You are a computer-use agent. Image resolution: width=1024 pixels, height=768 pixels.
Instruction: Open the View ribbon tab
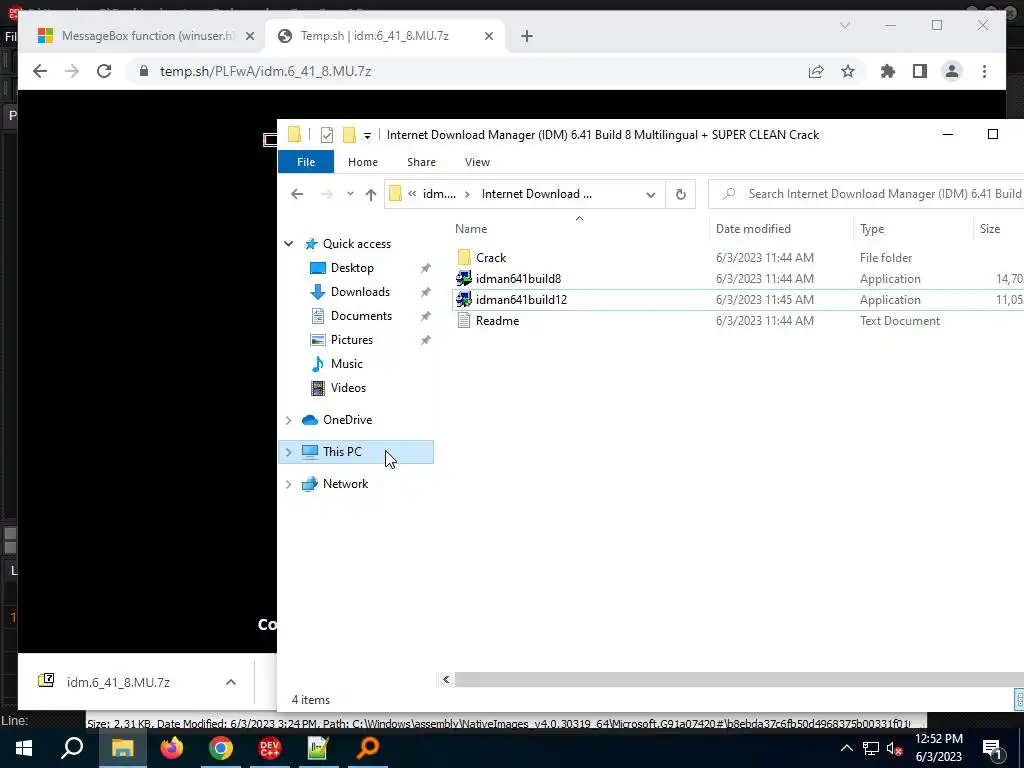coord(477,162)
